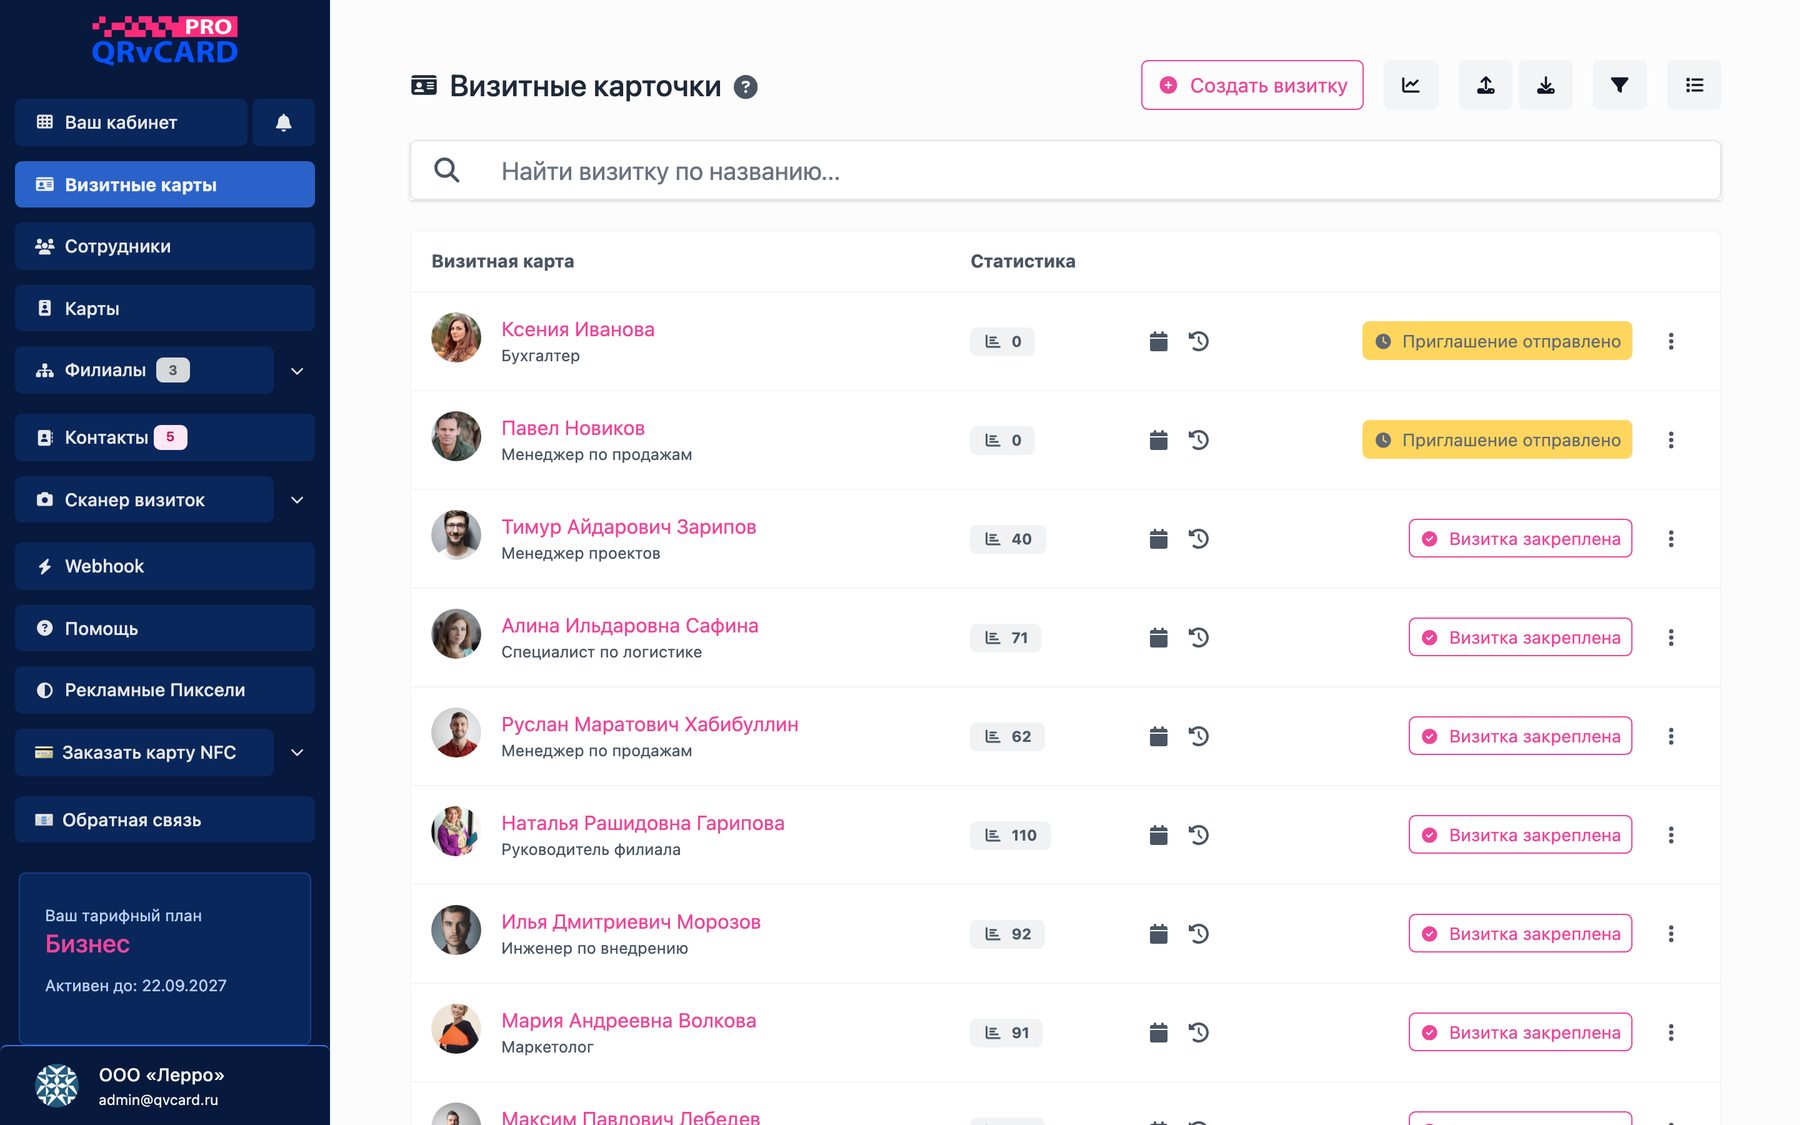Click Приглашение отправлено badge for Ксения Иванова

pos(1497,341)
